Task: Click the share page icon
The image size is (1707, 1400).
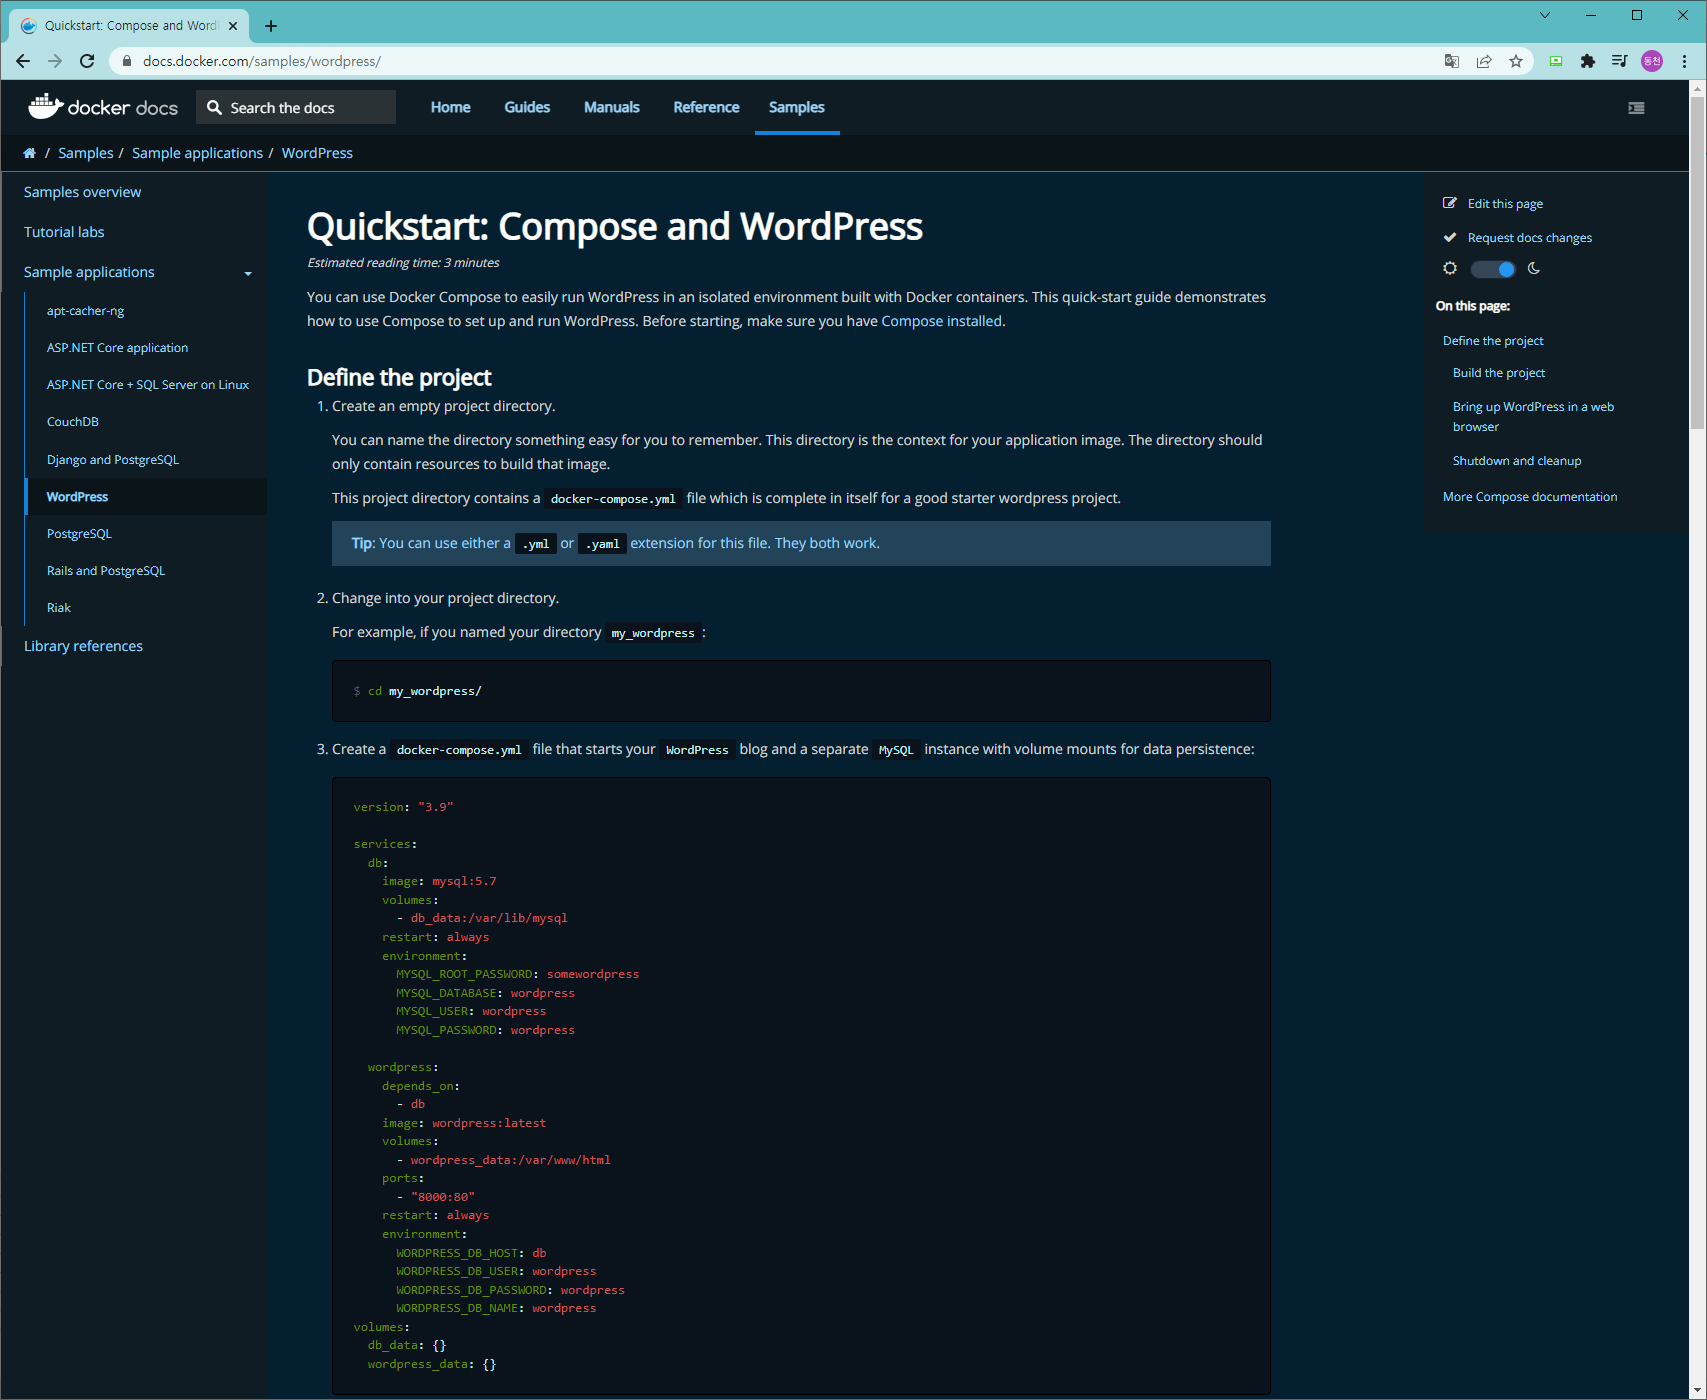Action: coord(1484,61)
